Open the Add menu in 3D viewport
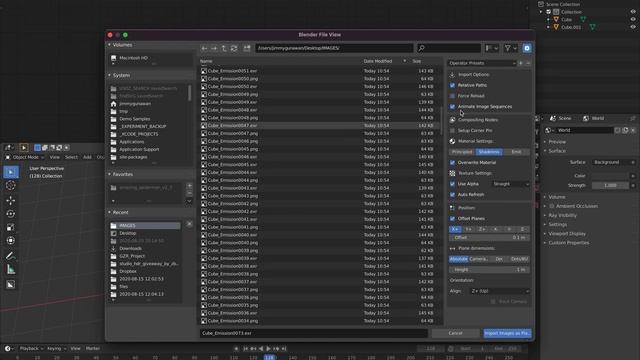640x360 pixels. click(87, 157)
